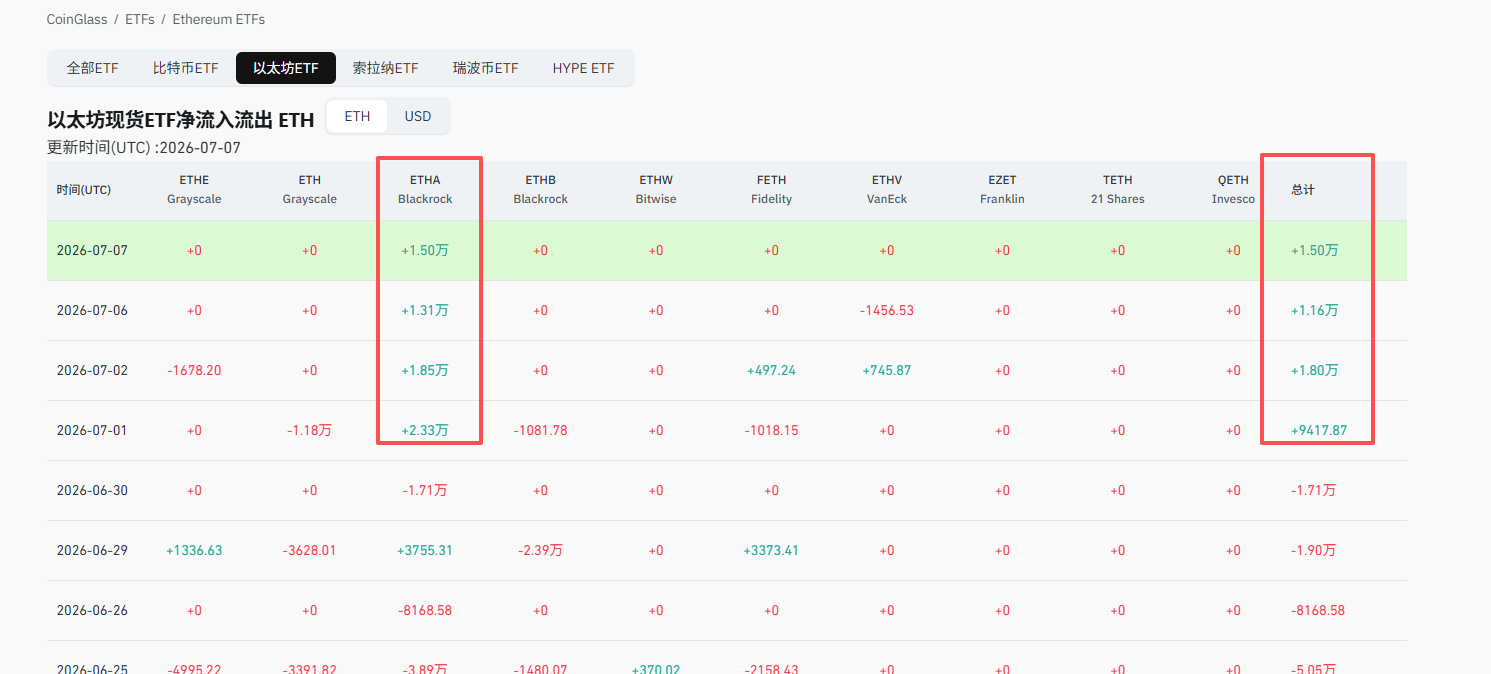Click ETHA value +1.31万
The height and width of the screenshot is (674, 1491).
point(425,310)
